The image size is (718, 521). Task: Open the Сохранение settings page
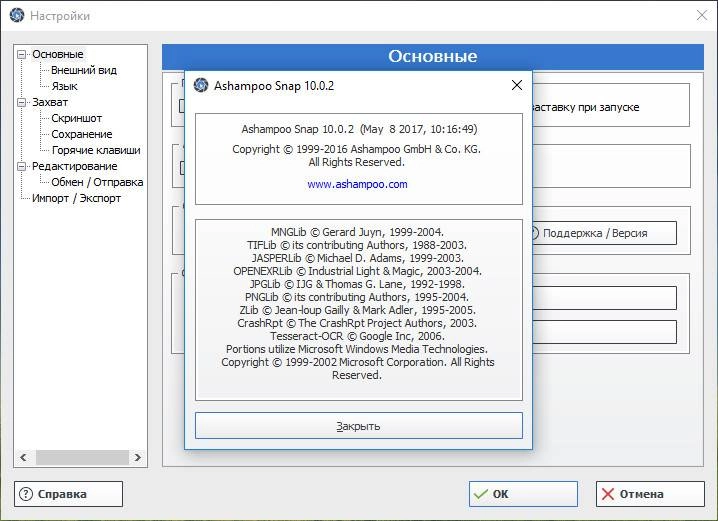(x=82, y=134)
